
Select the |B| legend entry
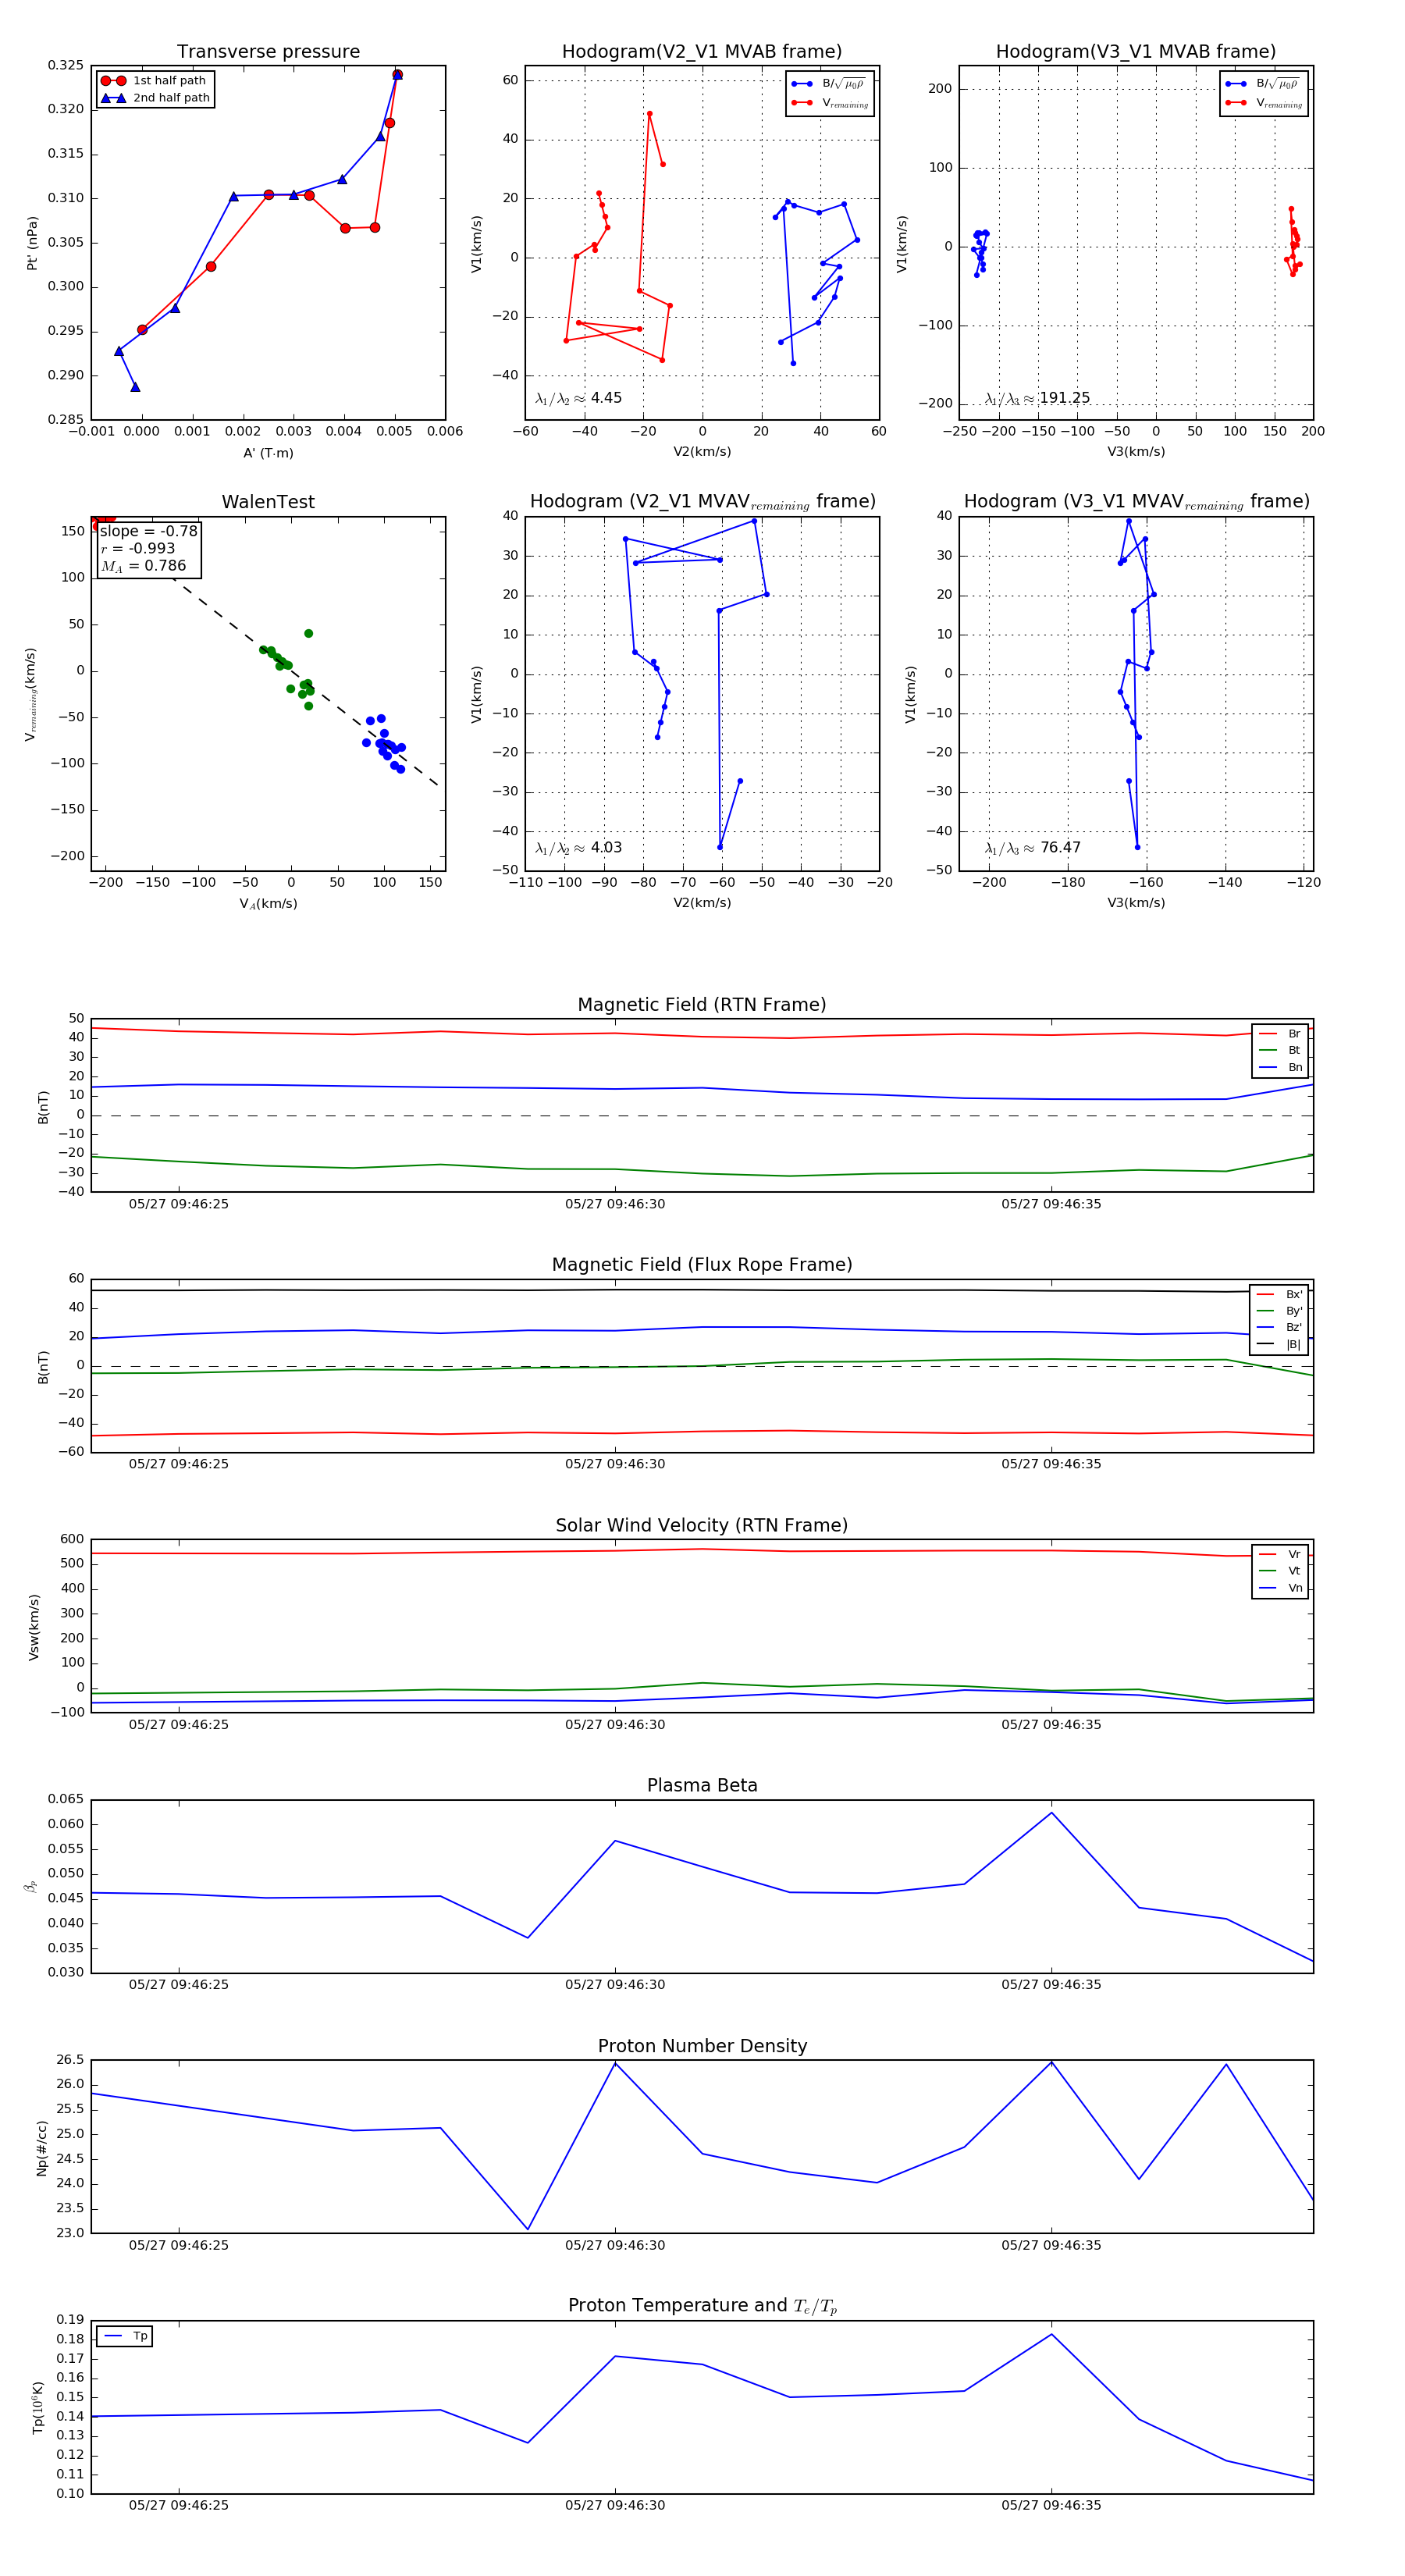tap(1279, 1344)
